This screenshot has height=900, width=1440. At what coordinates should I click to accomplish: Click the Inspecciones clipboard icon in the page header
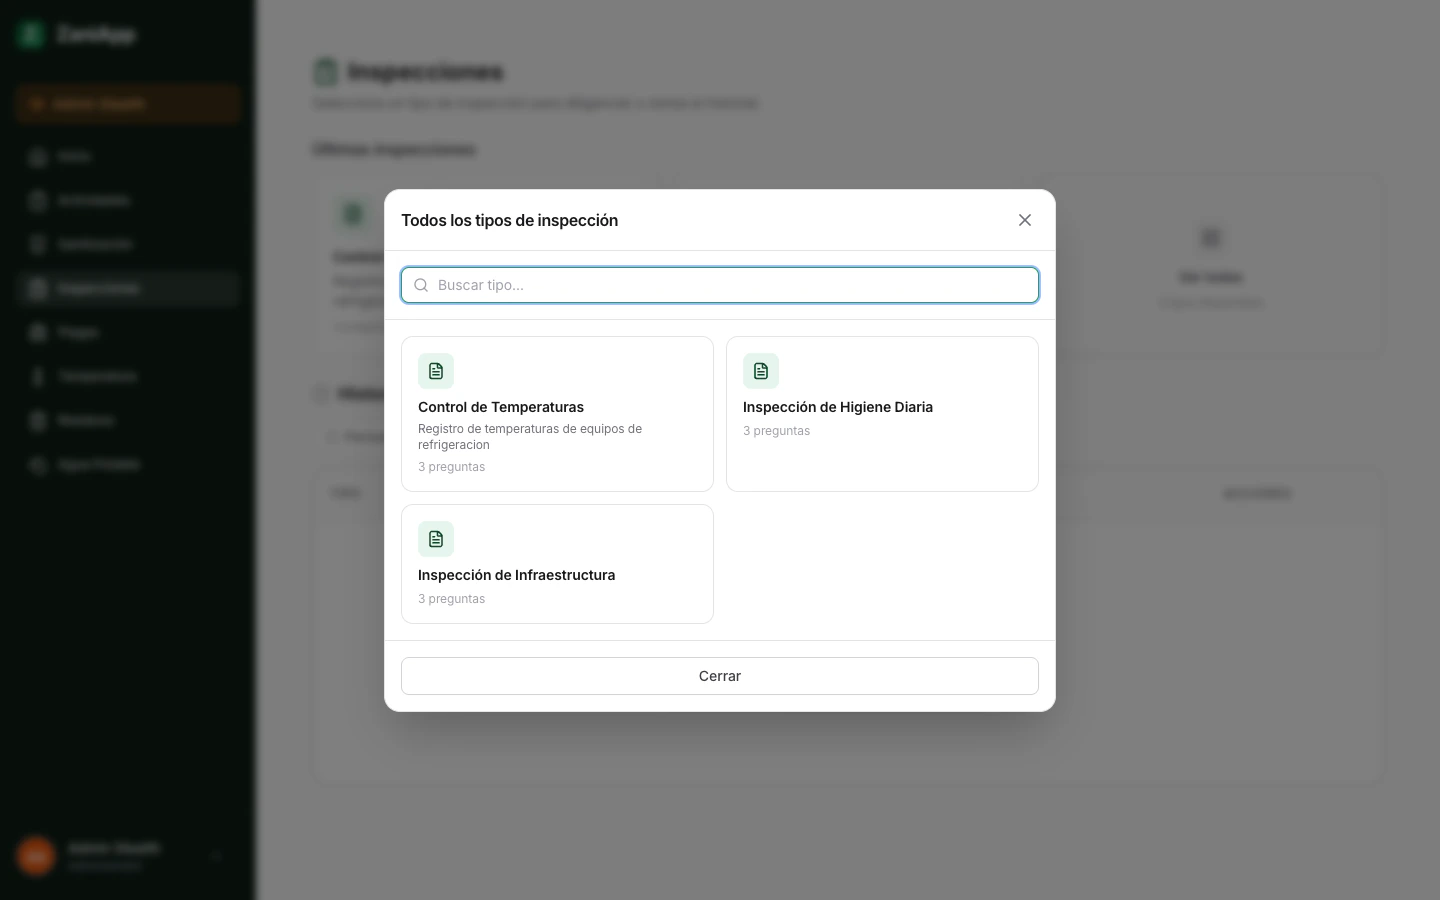(x=327, y=72)
